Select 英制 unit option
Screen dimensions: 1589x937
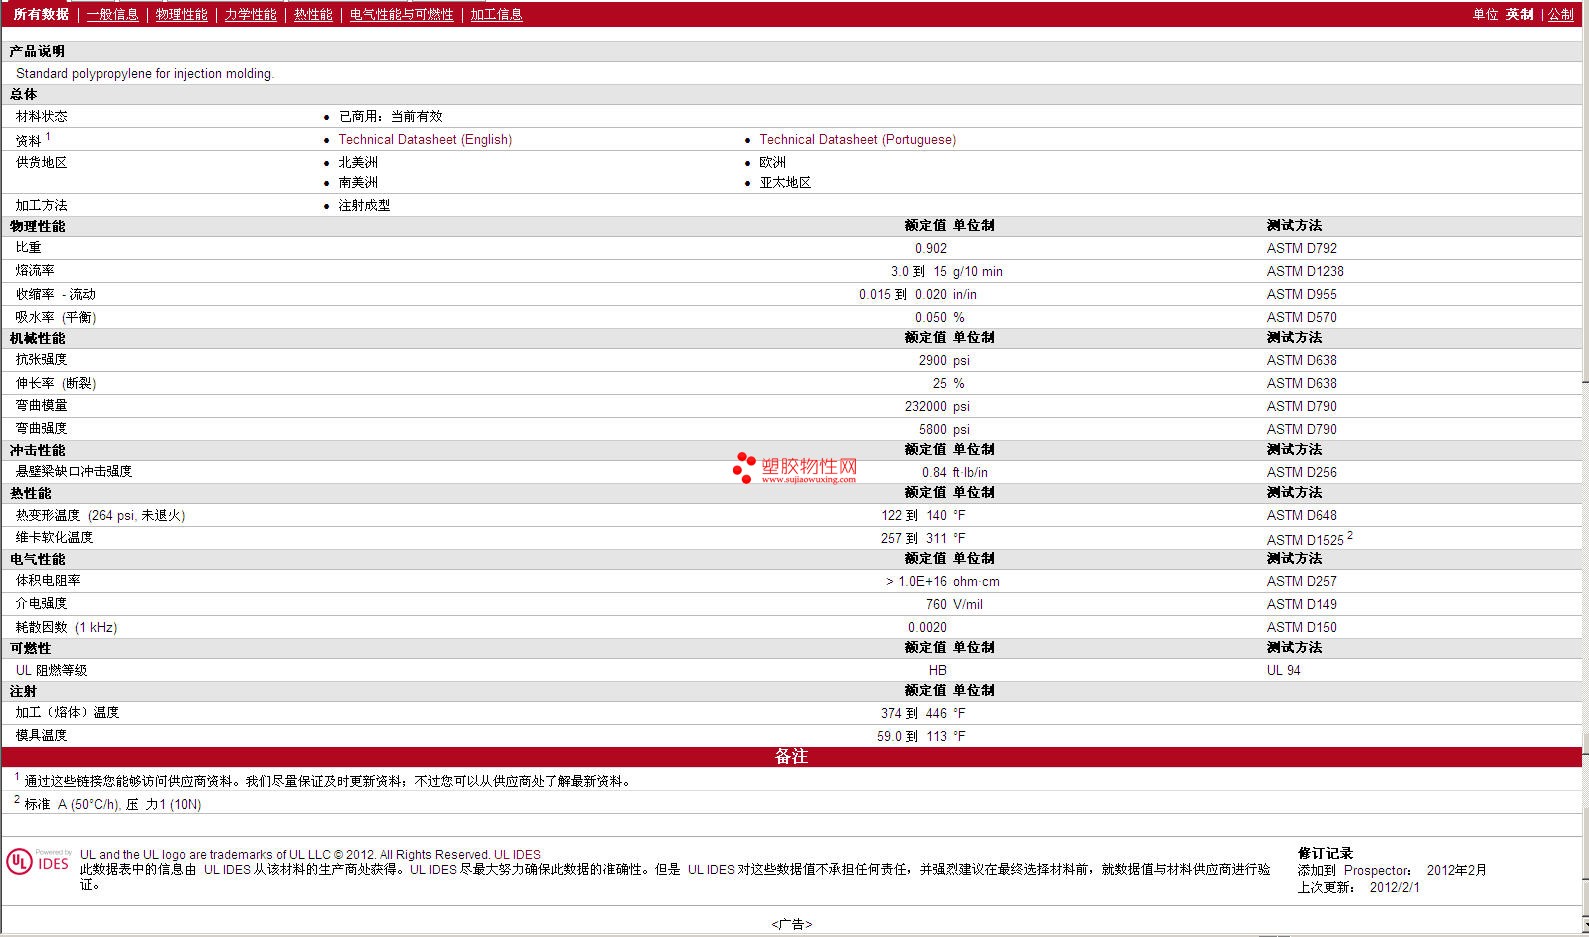point(1520,14)
